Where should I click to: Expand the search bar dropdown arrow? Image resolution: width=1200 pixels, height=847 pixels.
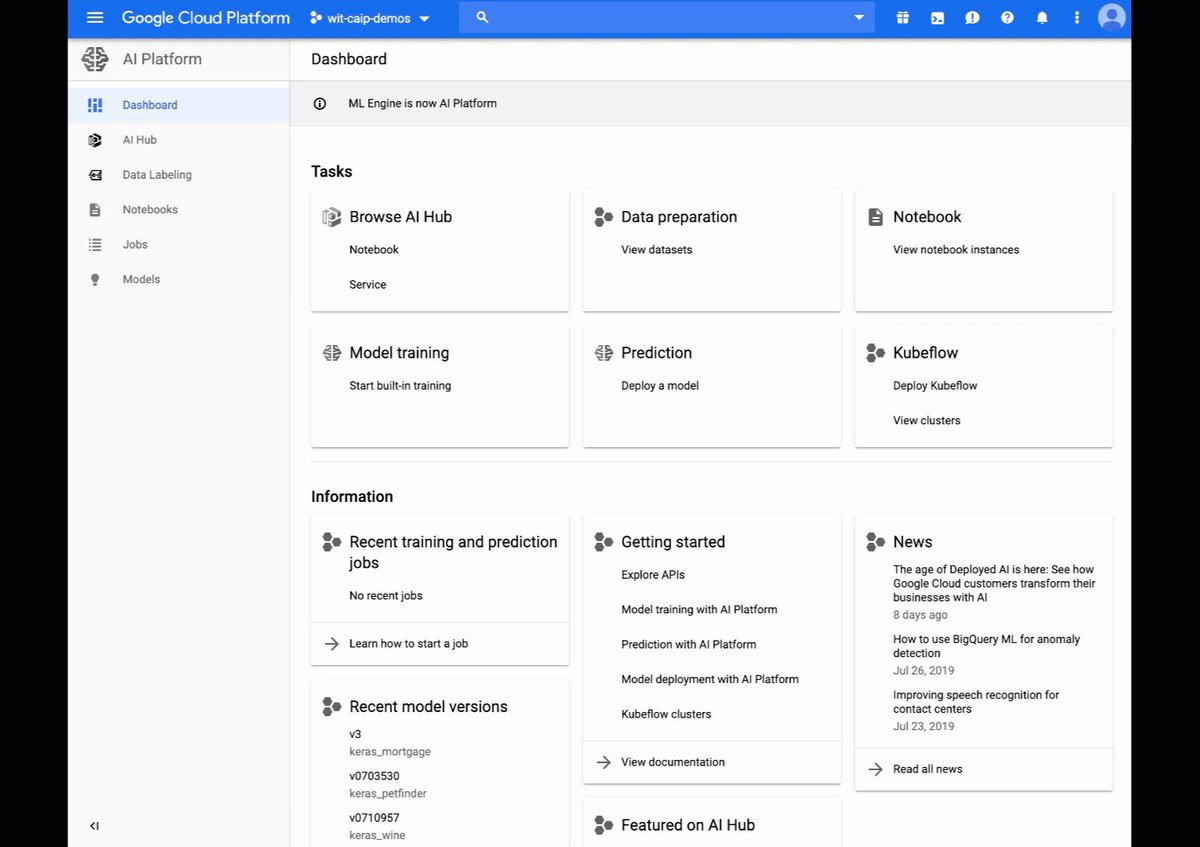(x=859, y=18)
